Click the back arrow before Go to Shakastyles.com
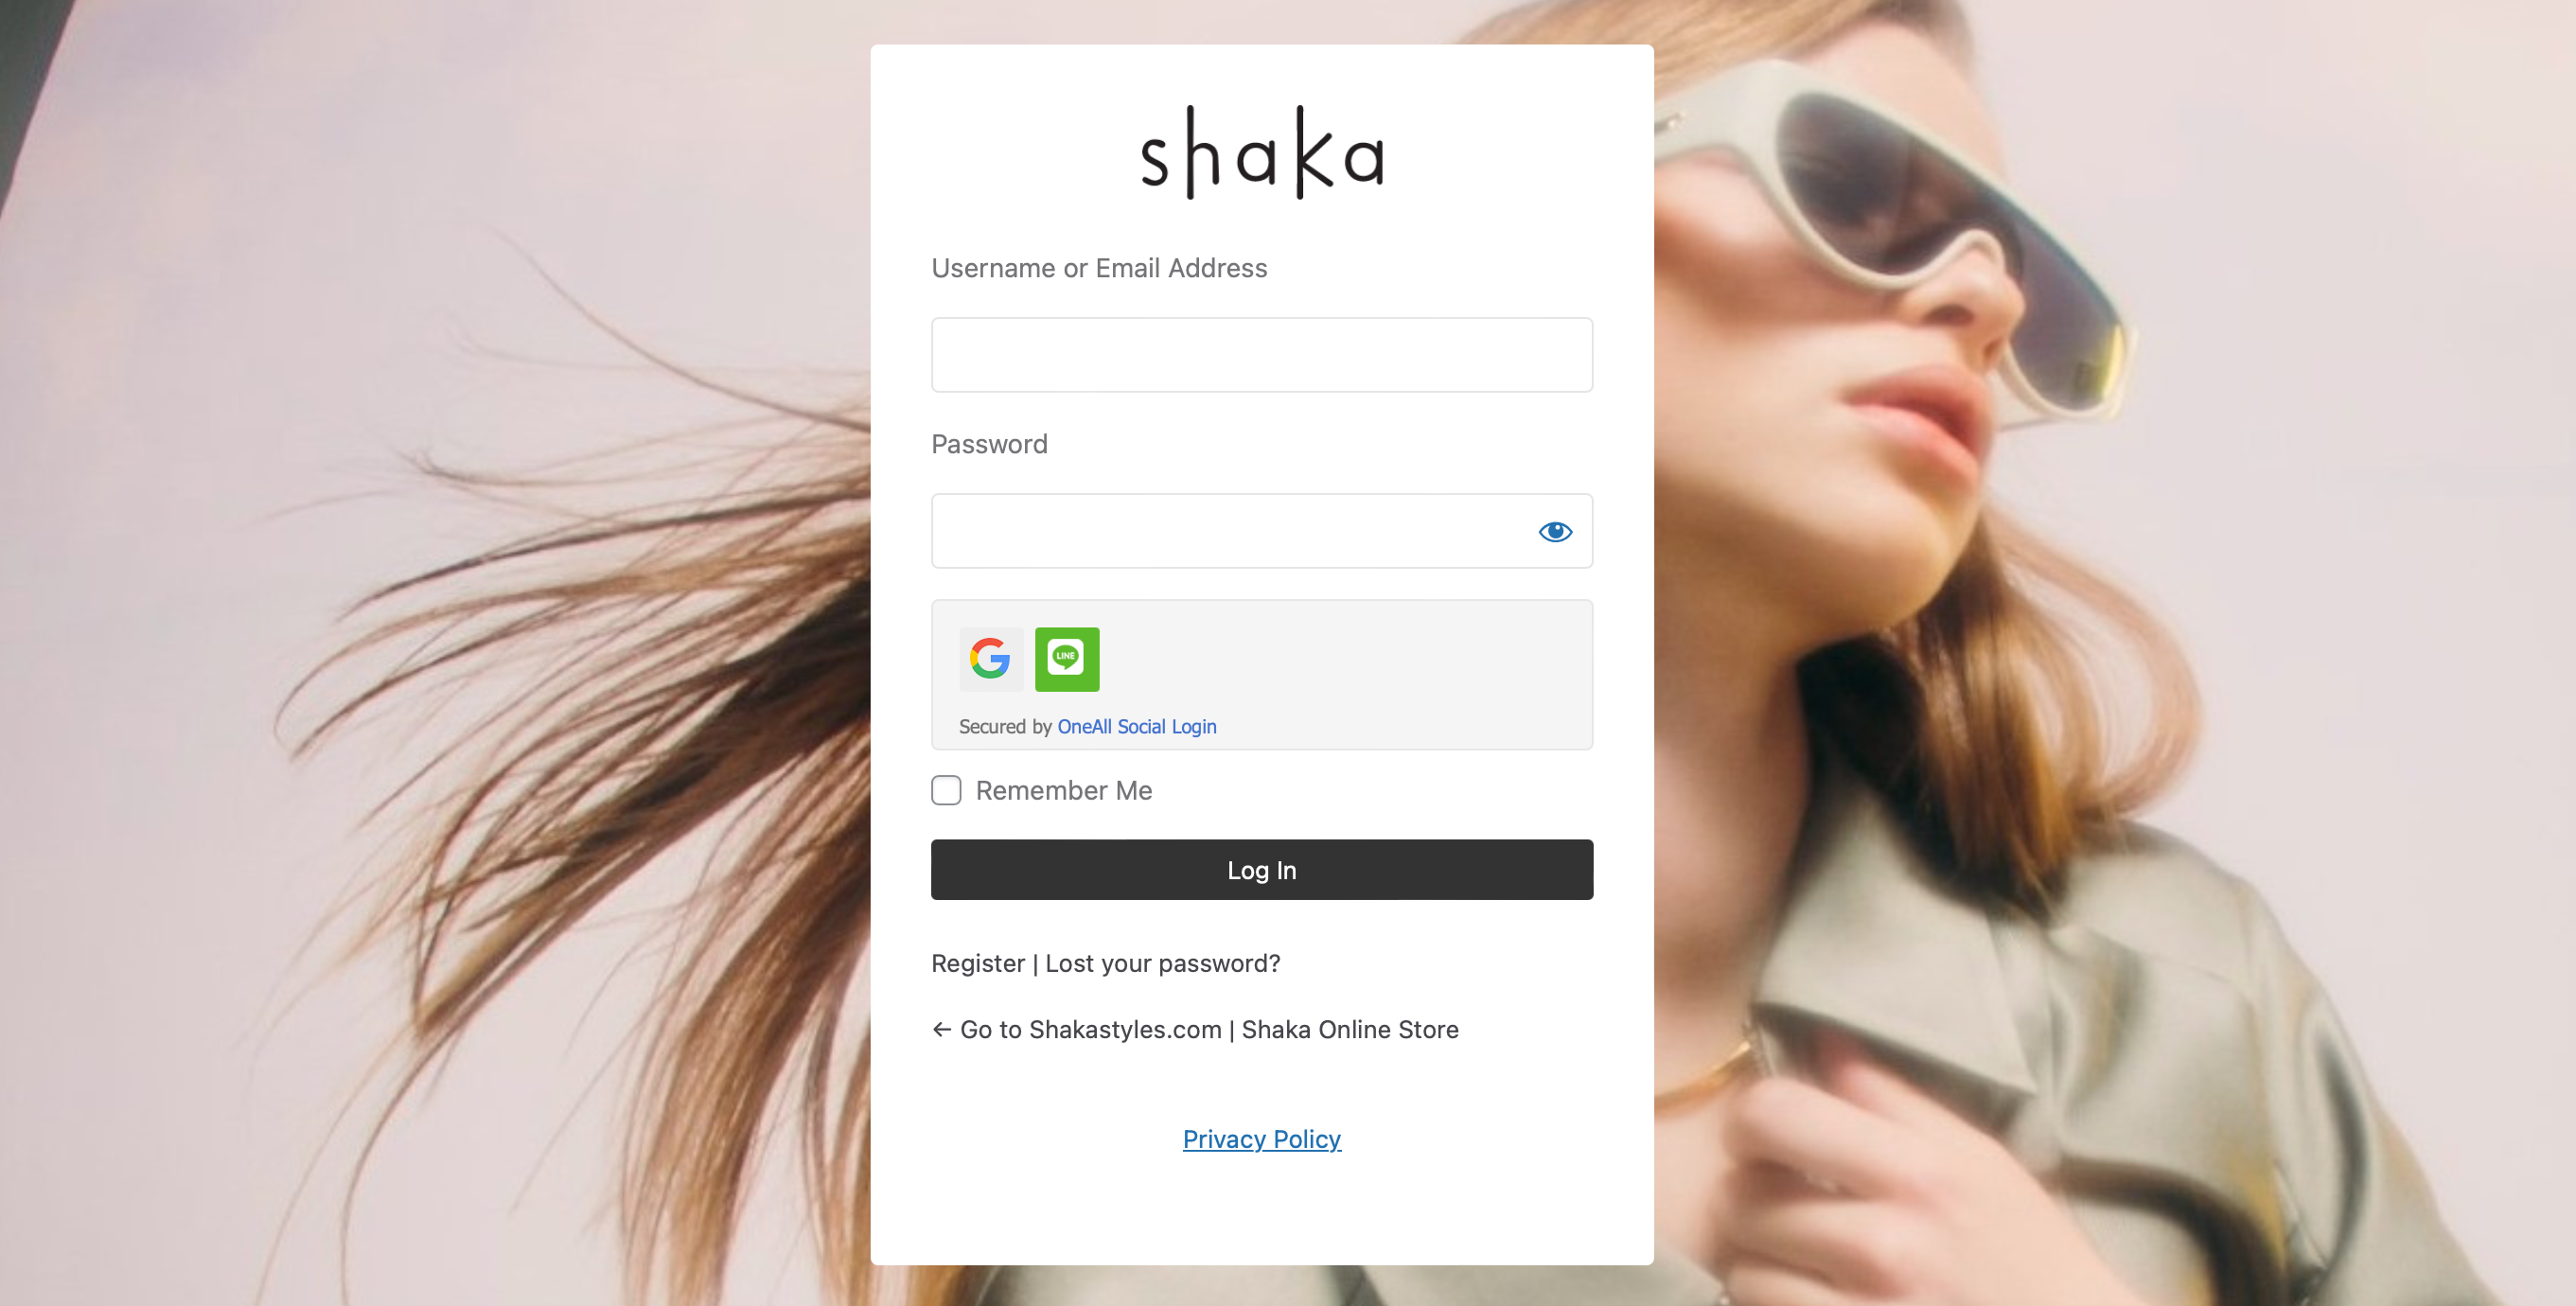 pos(941,1029)
